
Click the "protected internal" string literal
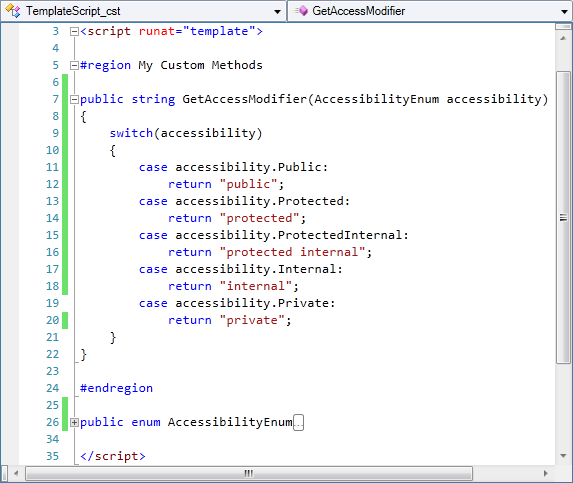click(x=292, y=252)
